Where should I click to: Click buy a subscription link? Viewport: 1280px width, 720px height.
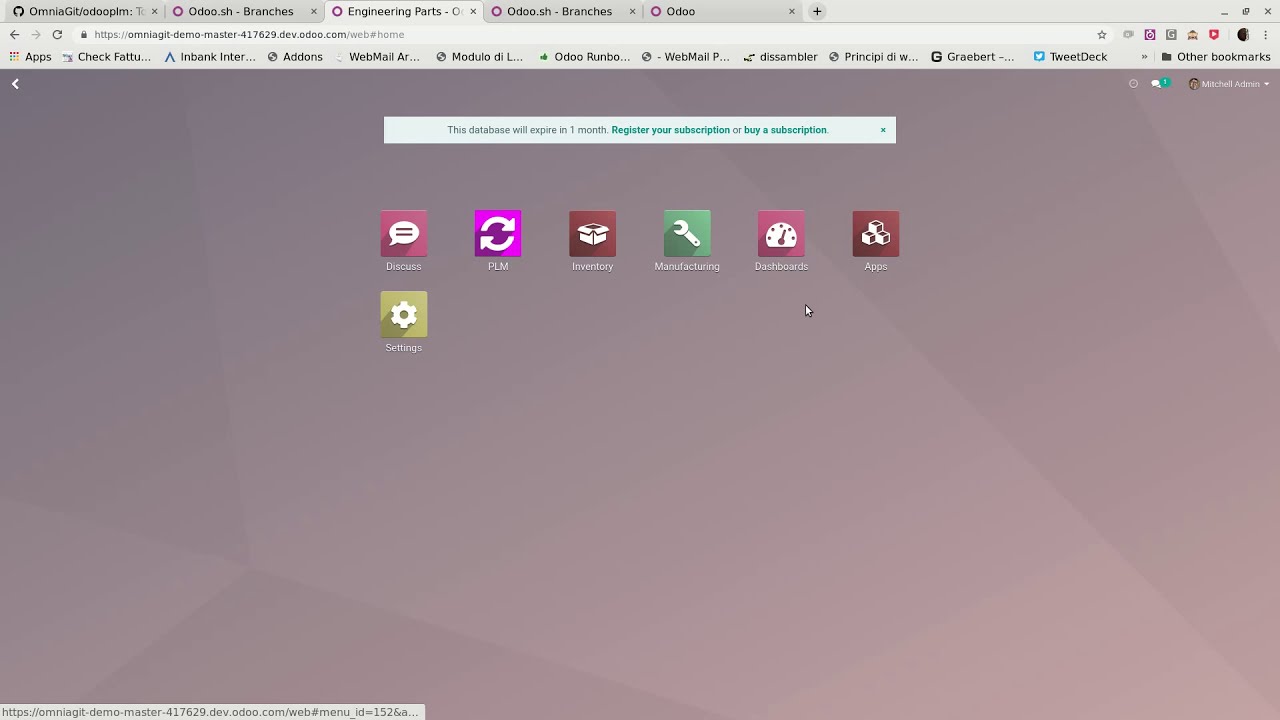click(x=785, y=130)
